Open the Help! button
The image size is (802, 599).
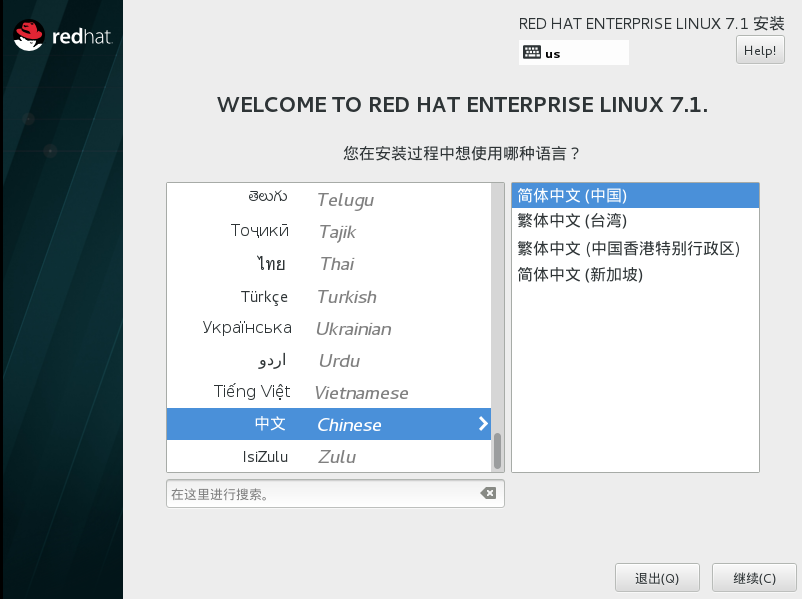[760, 50]
